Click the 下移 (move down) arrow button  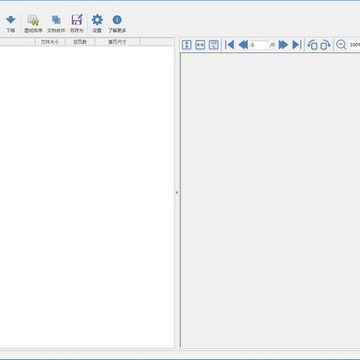pyautogui.click(x=10, y=23)
